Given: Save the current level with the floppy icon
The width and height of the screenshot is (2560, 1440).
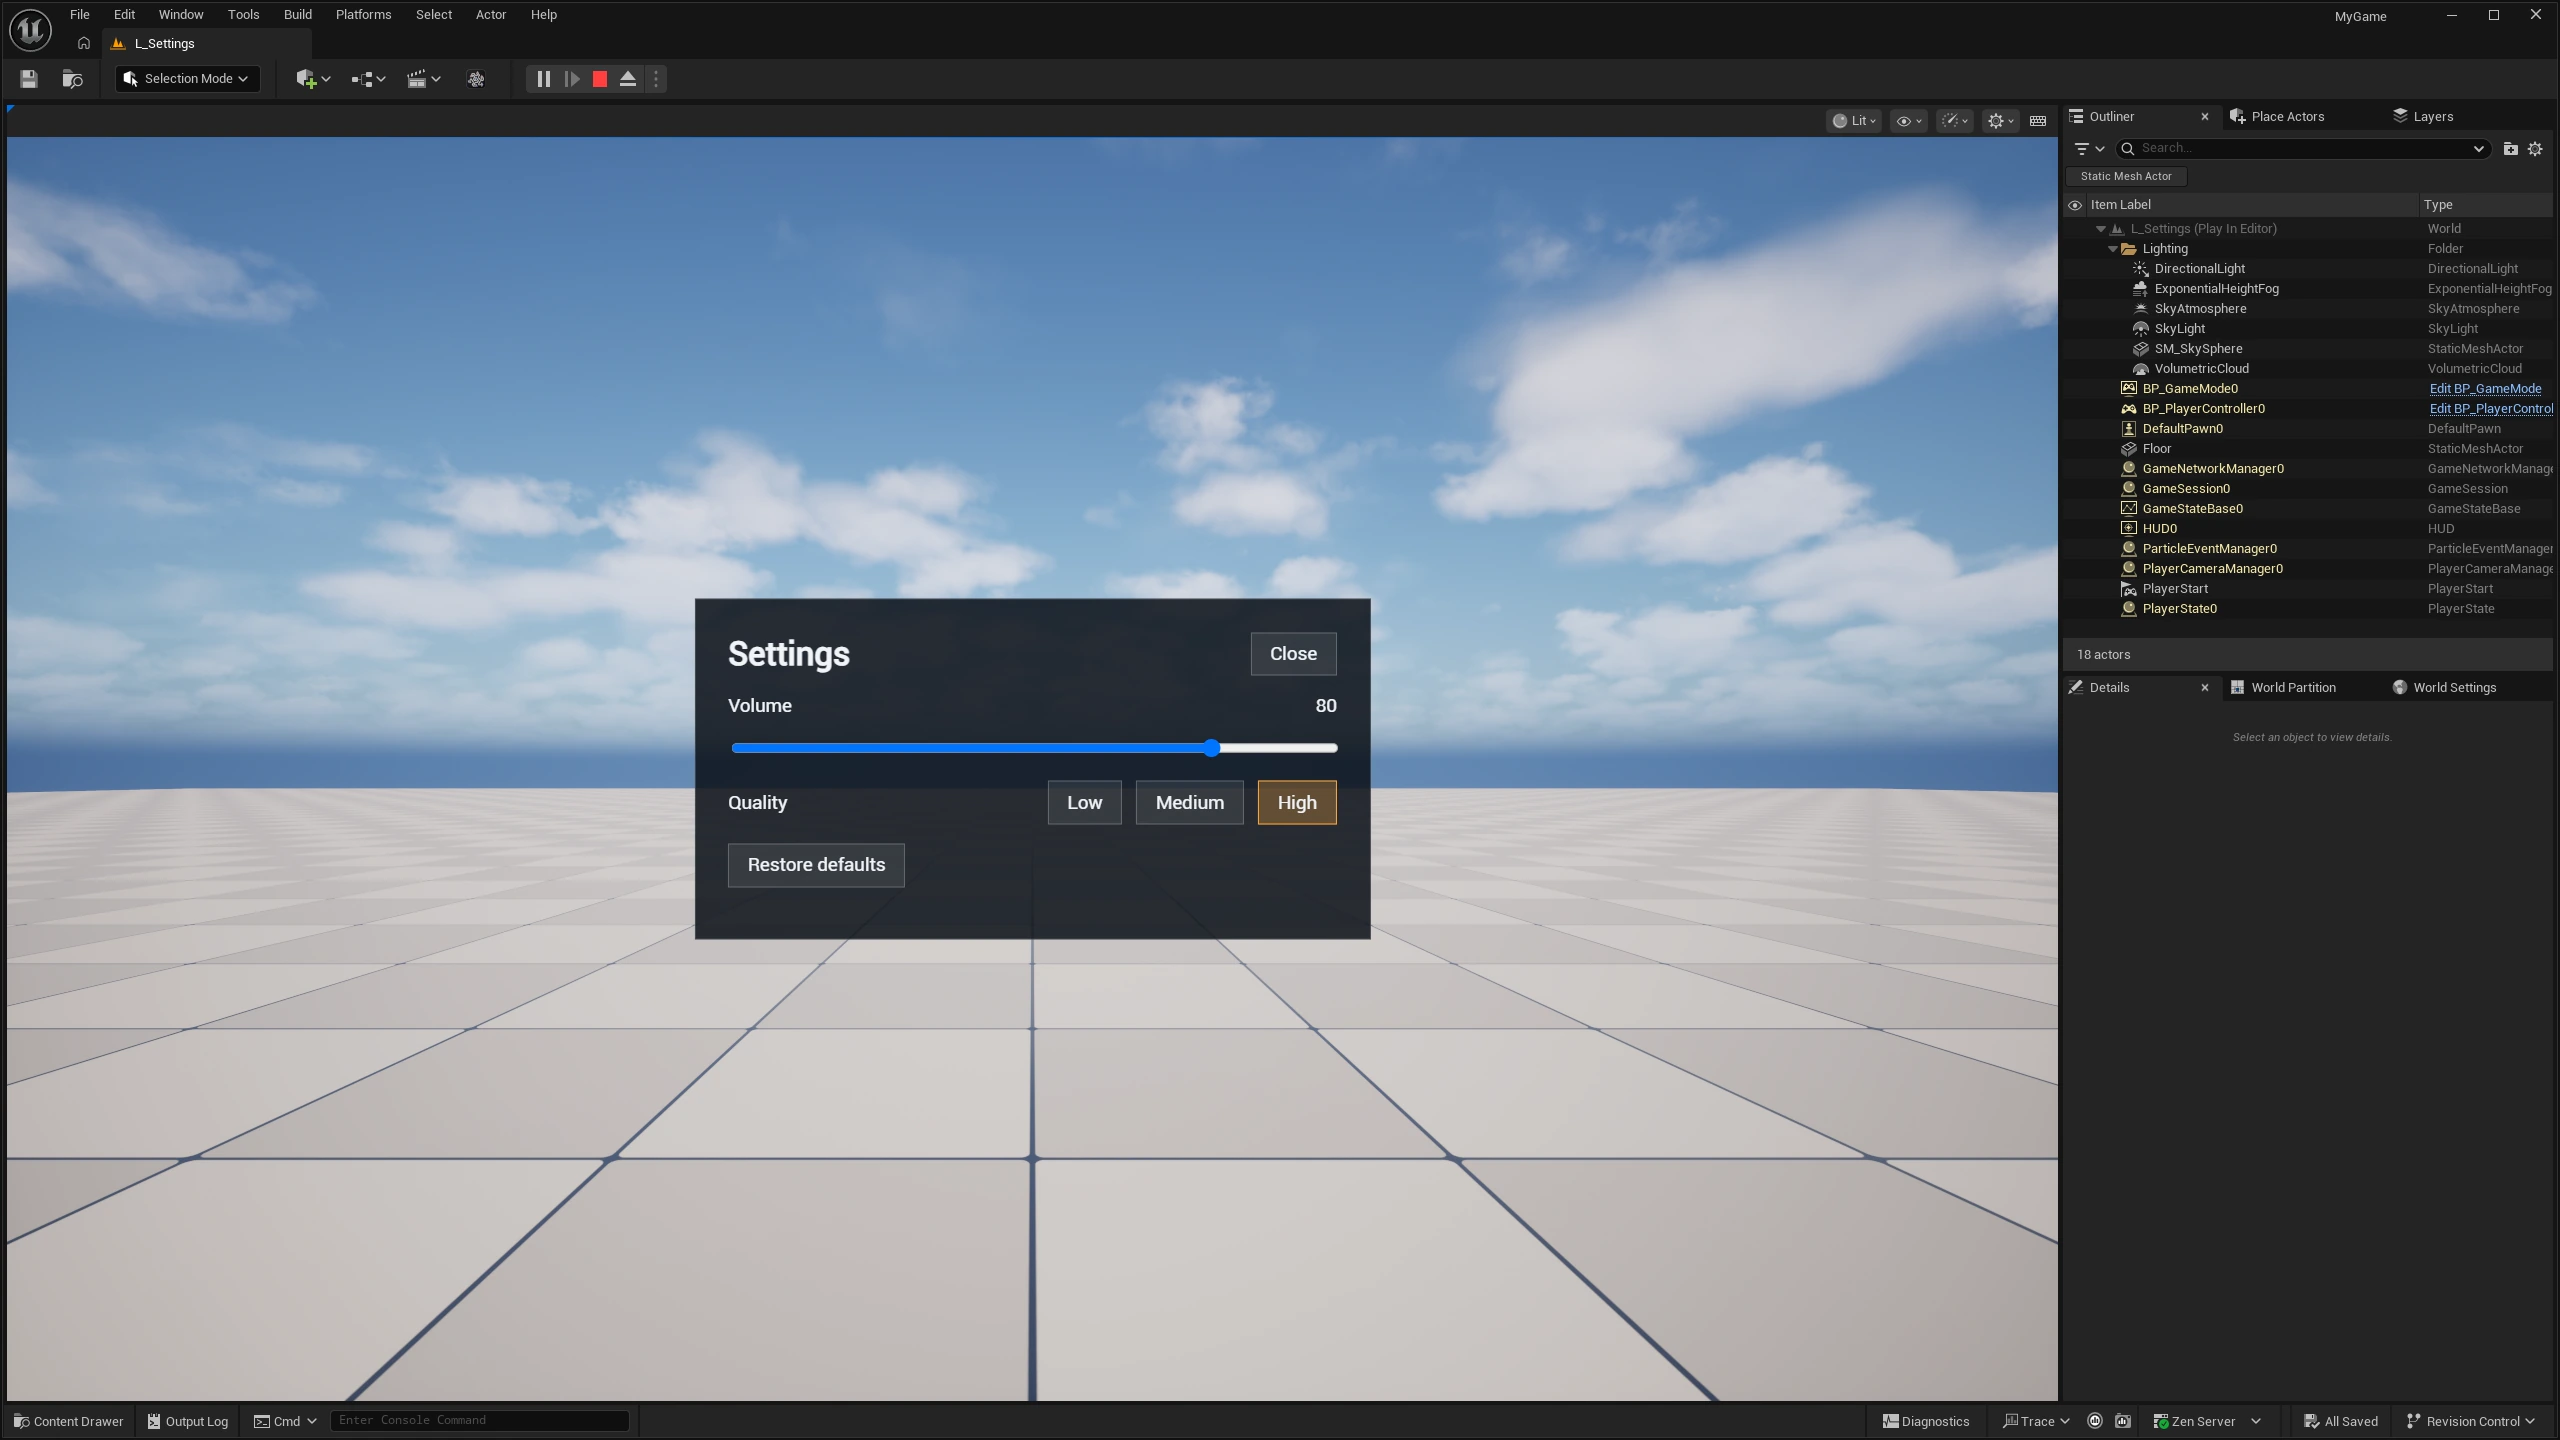Looking at the screenshot, I should (29, 79).
